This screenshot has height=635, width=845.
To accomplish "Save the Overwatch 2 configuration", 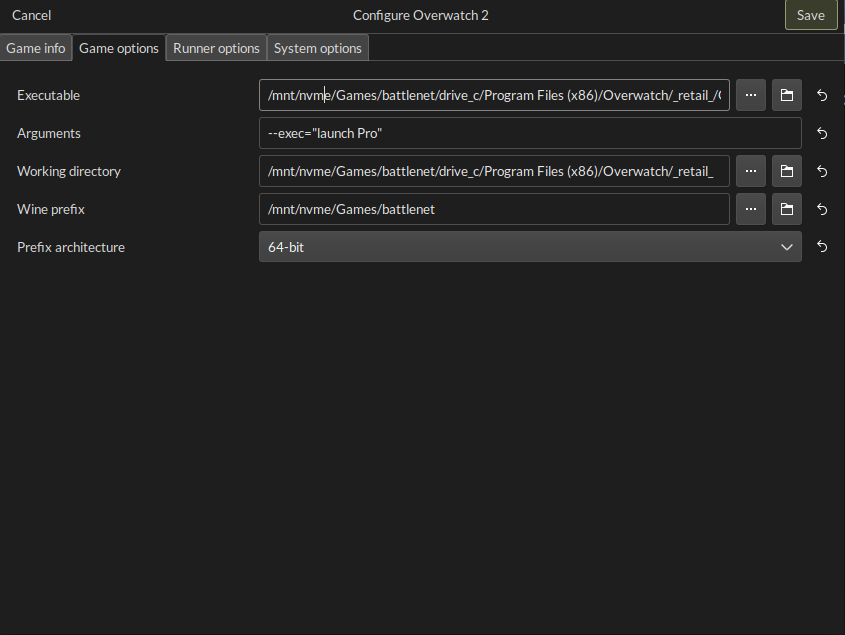I will (811, 15).
